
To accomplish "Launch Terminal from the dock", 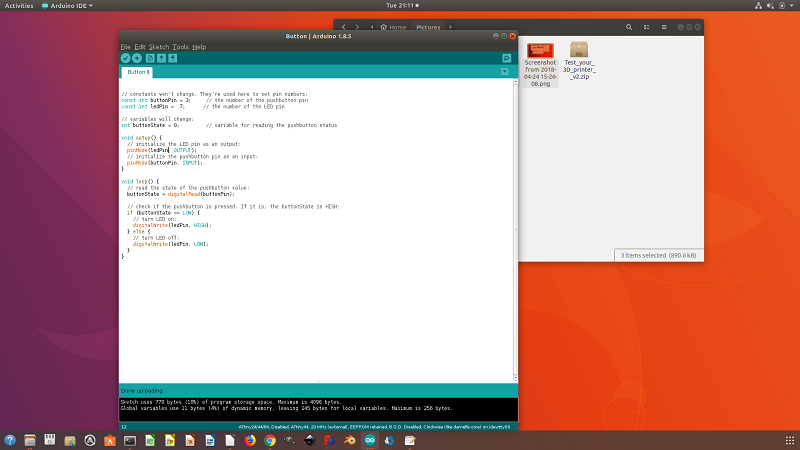I will pos(130,440).
